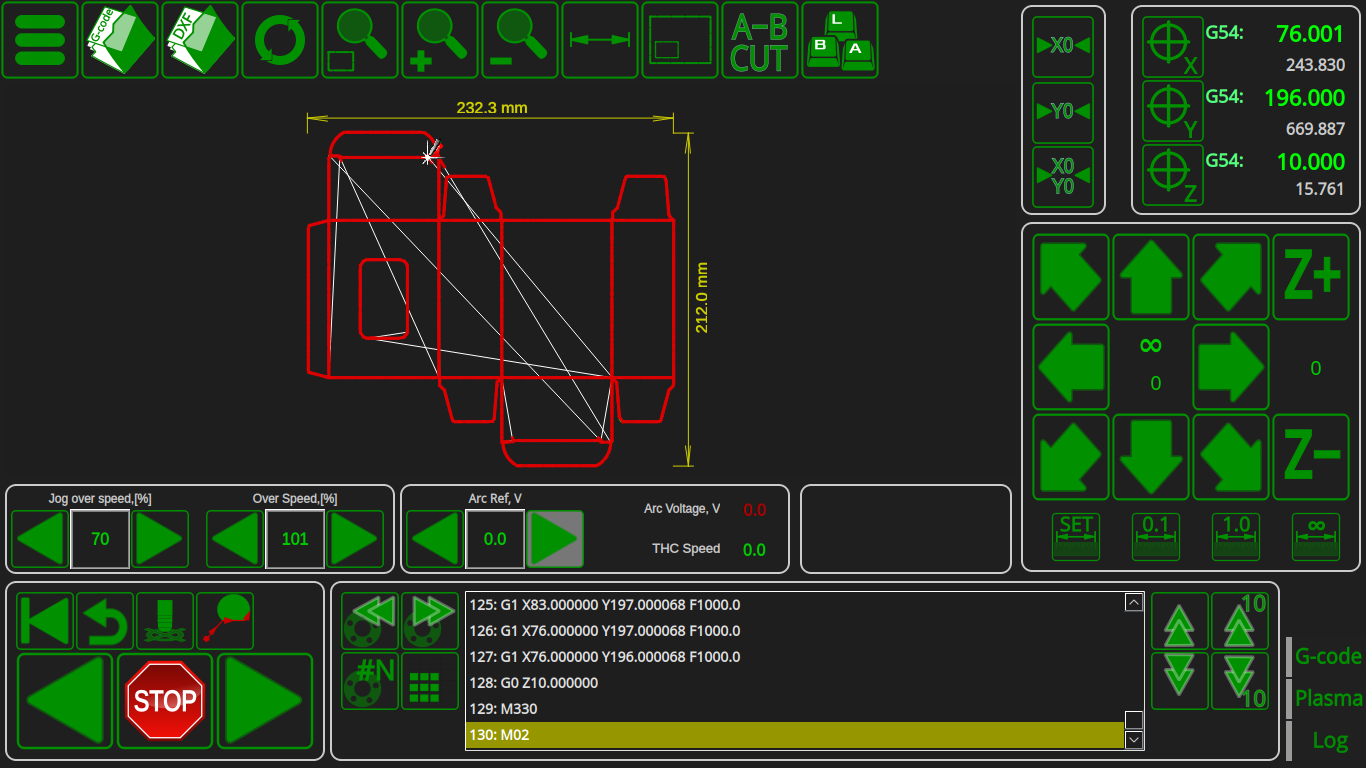Open the Log tab
Image resolution: width=1366 pixels, height=768 pixels.
(x=1330, y=740)
